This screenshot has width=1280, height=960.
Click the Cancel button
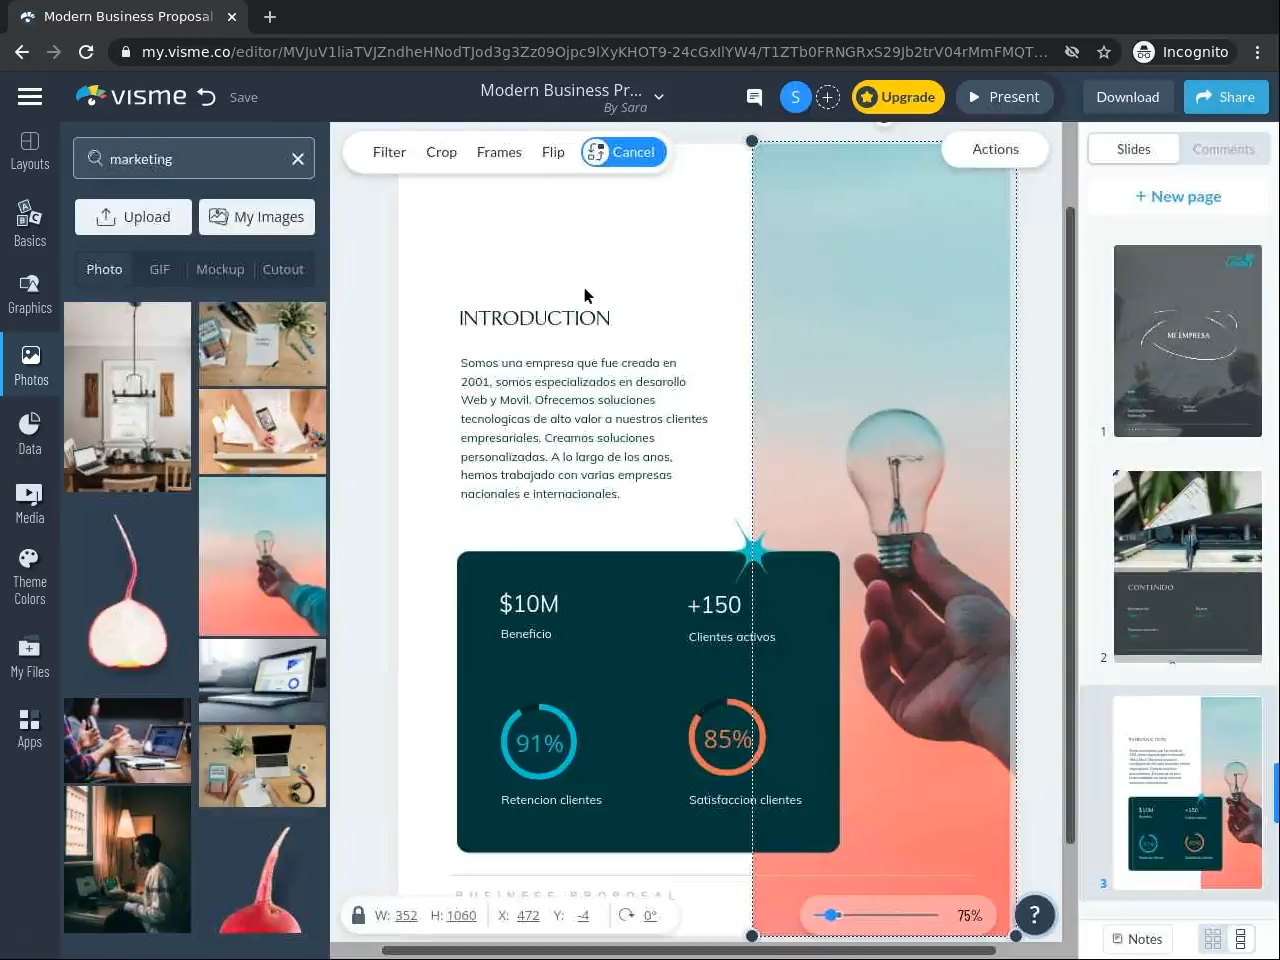pos(623,152)
